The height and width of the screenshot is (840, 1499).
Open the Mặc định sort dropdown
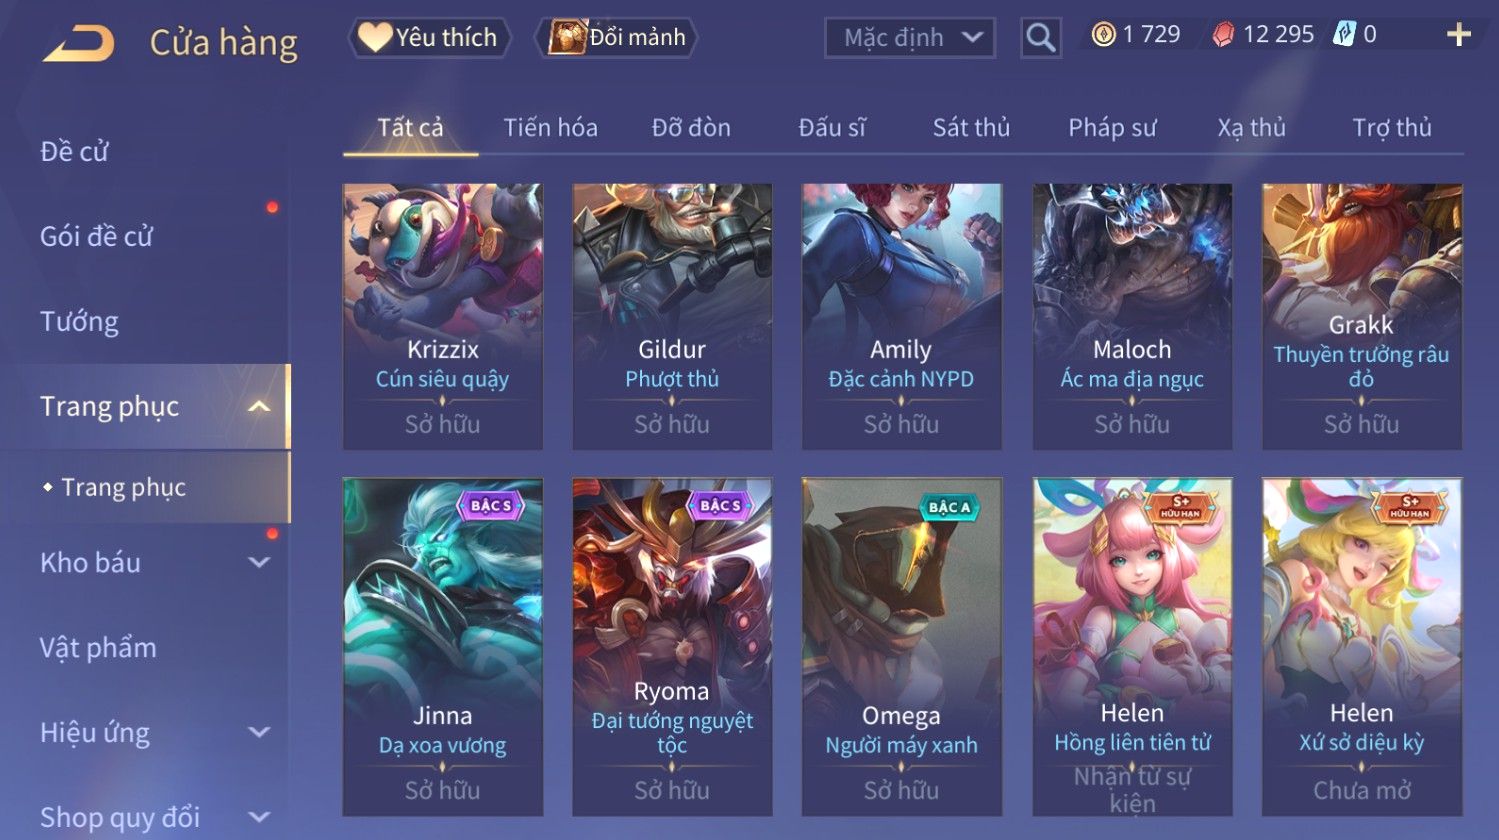tap(910, 38)
